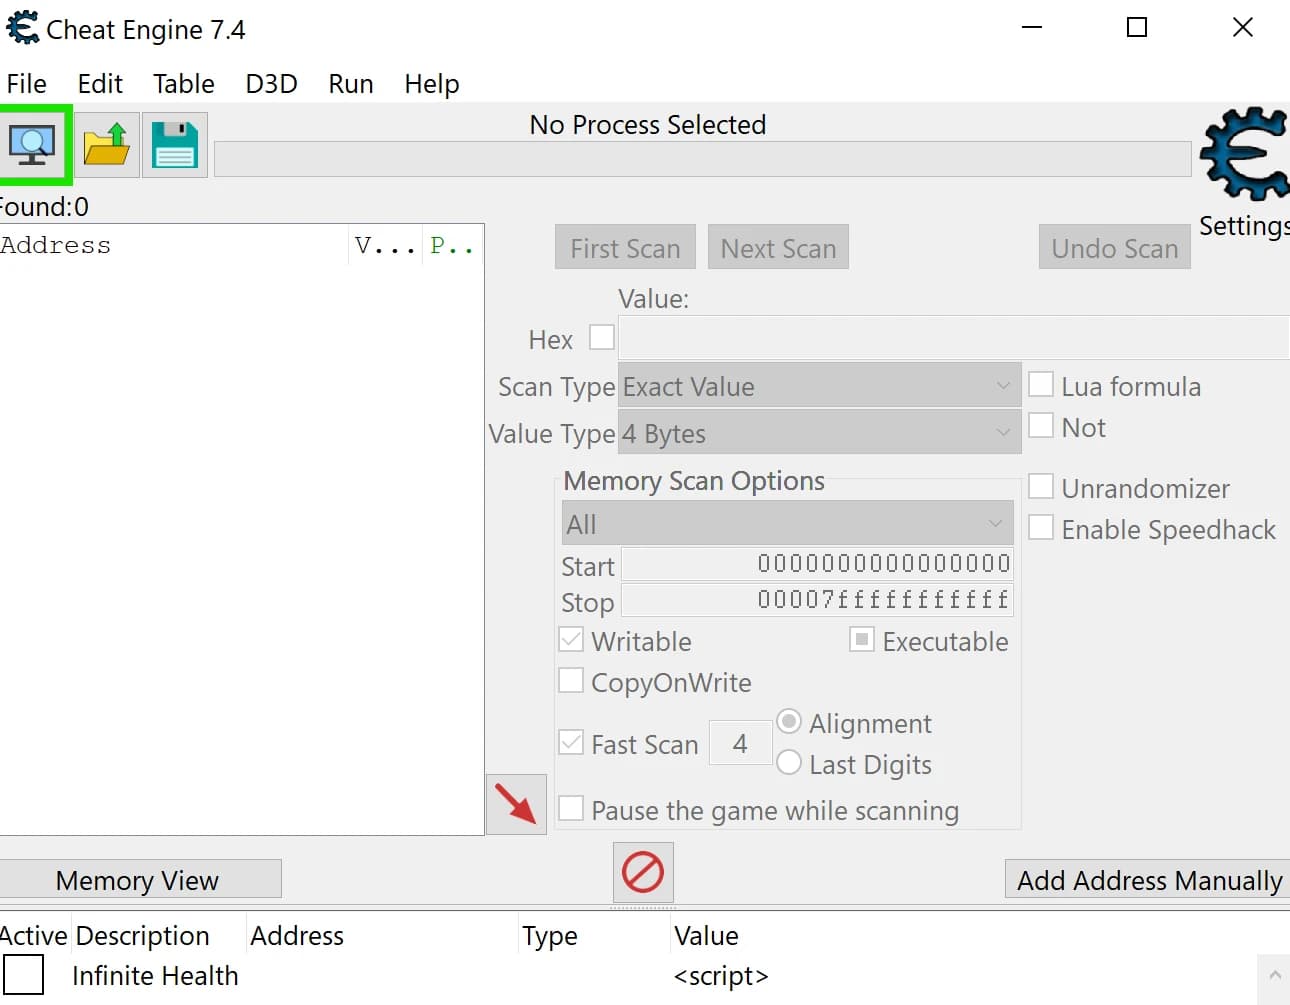1290x1005 pixels.
Task: Click the Start address field
Action: click(818, 564)
